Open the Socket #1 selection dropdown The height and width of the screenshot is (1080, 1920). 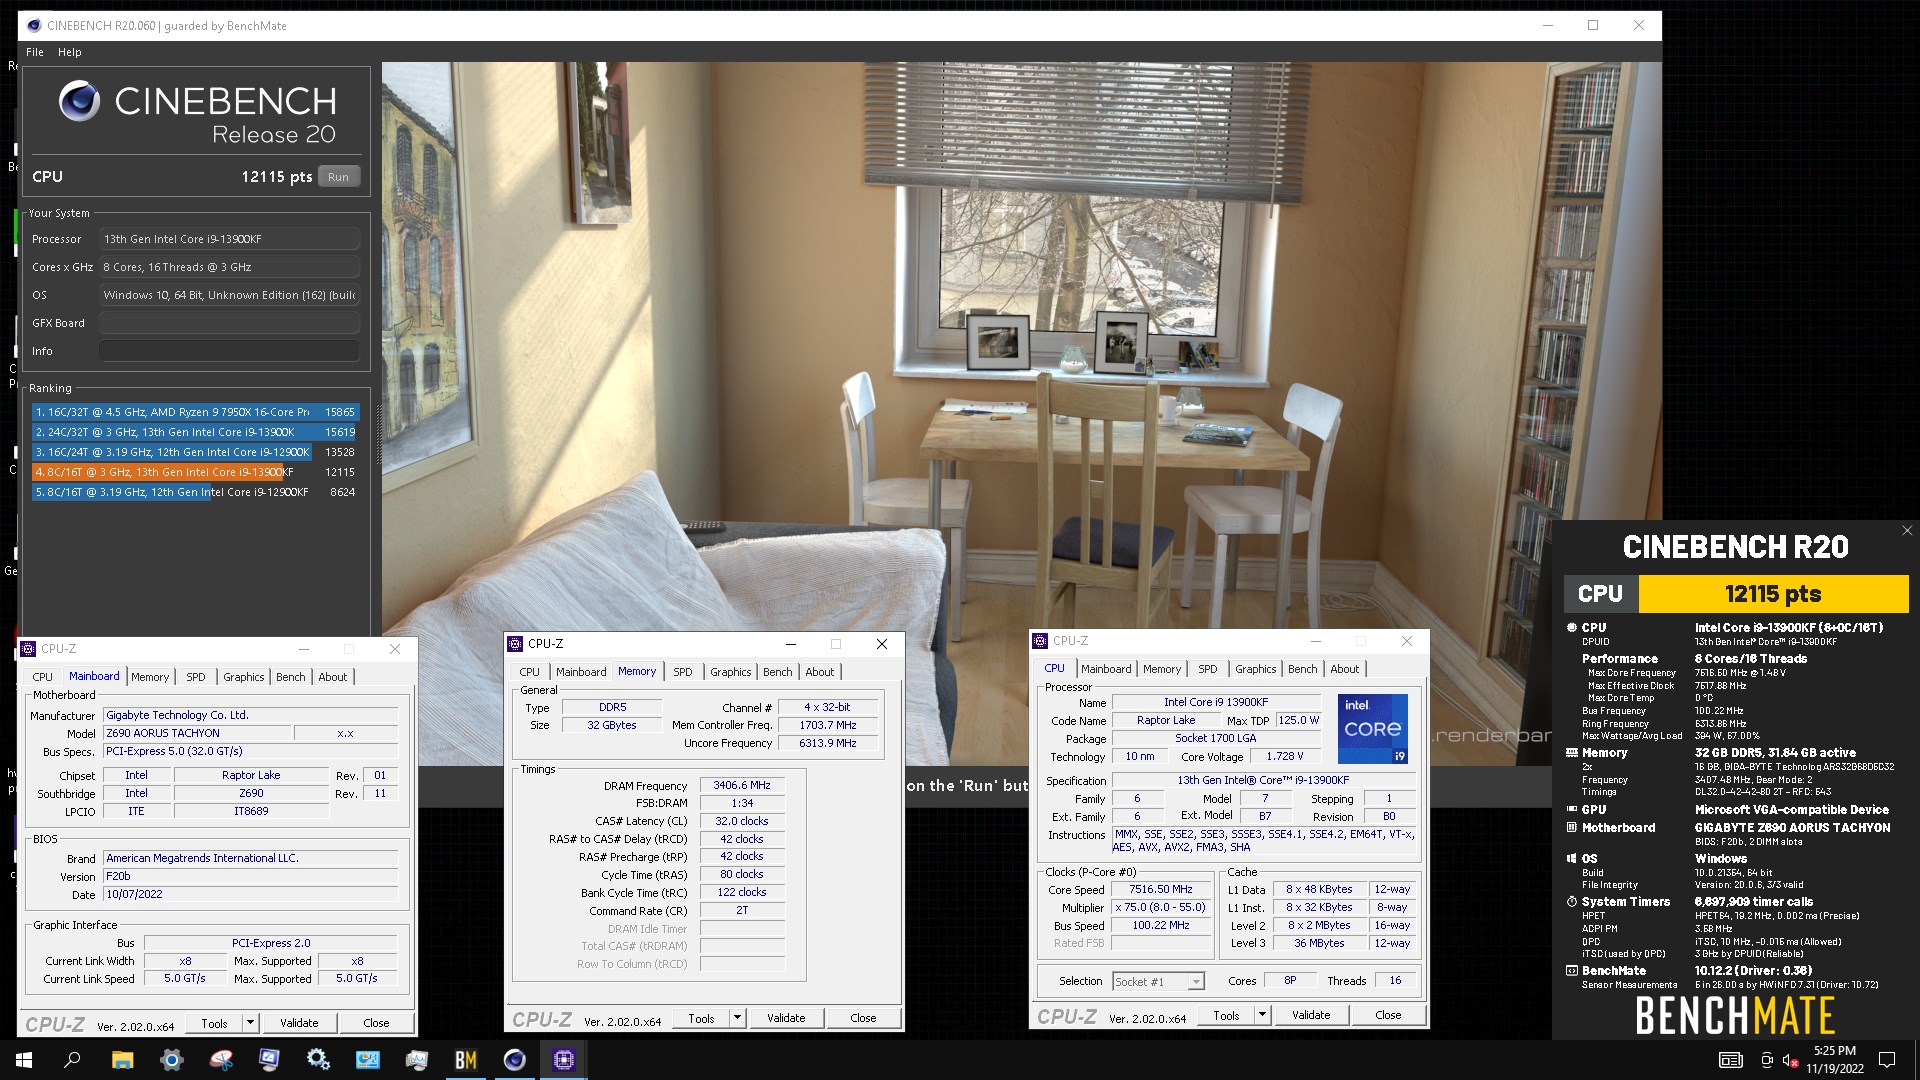tap(1158, 982)
